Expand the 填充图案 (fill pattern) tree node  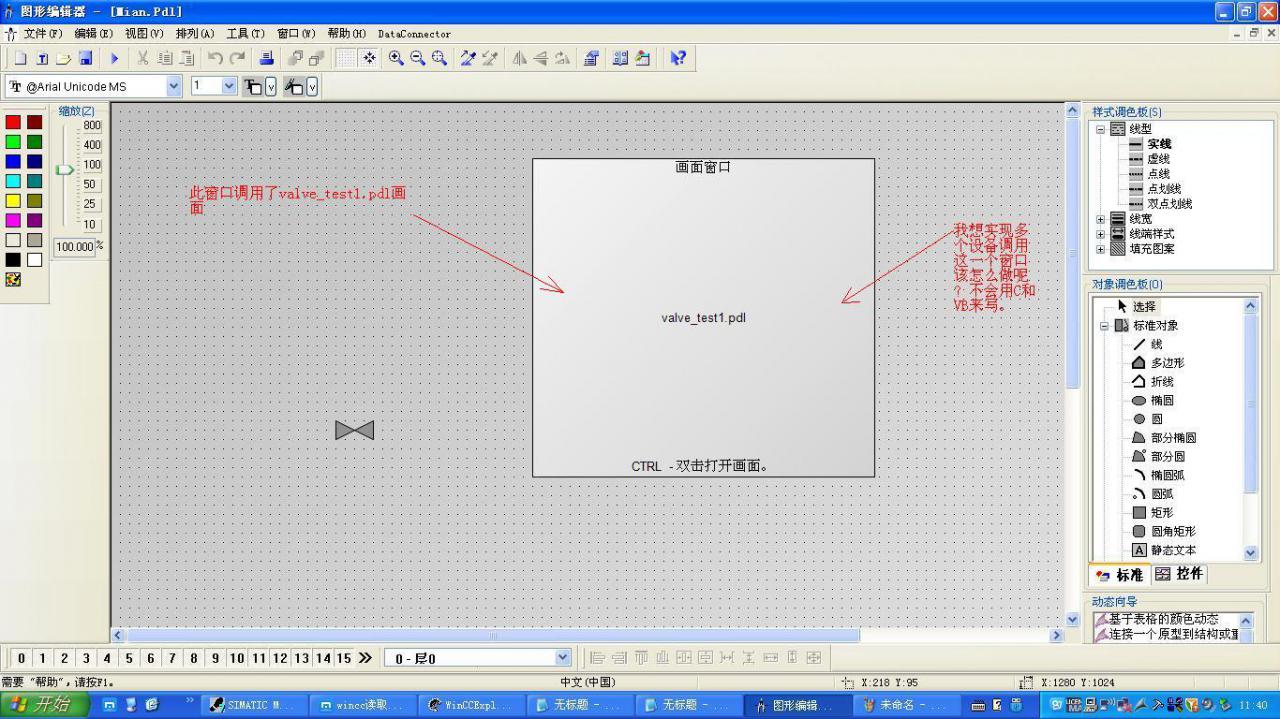(x=1101, y=249)
